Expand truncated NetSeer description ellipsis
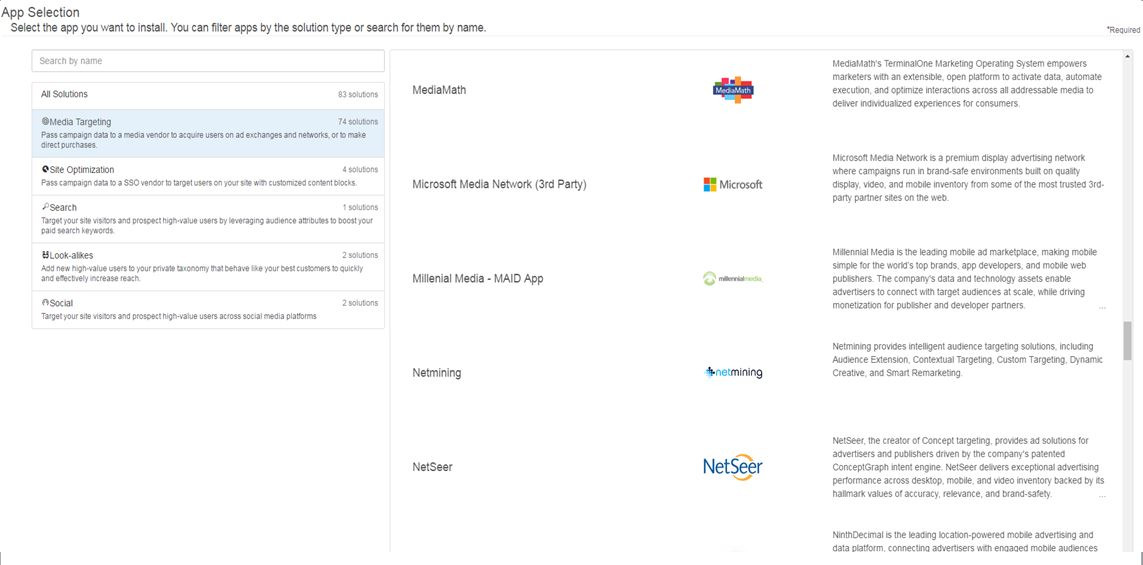The height and width of the screenshot is (565, 1143). point(1101,495)
